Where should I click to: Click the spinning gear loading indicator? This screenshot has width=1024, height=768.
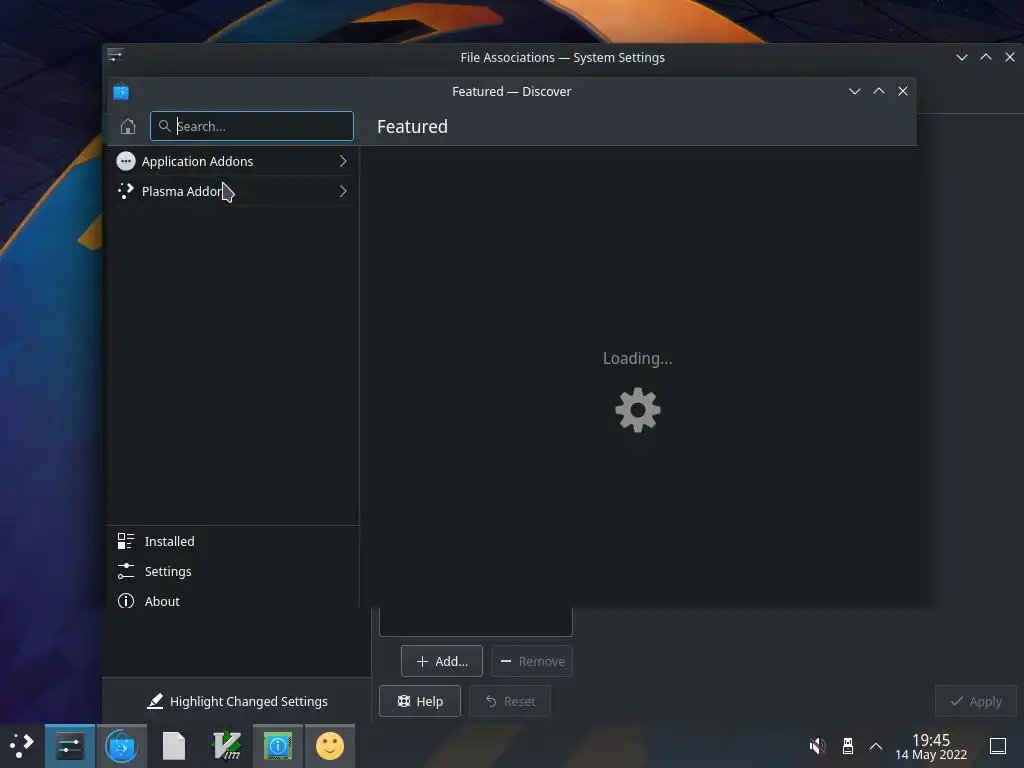pyautogui.click(x=638, y=410)
